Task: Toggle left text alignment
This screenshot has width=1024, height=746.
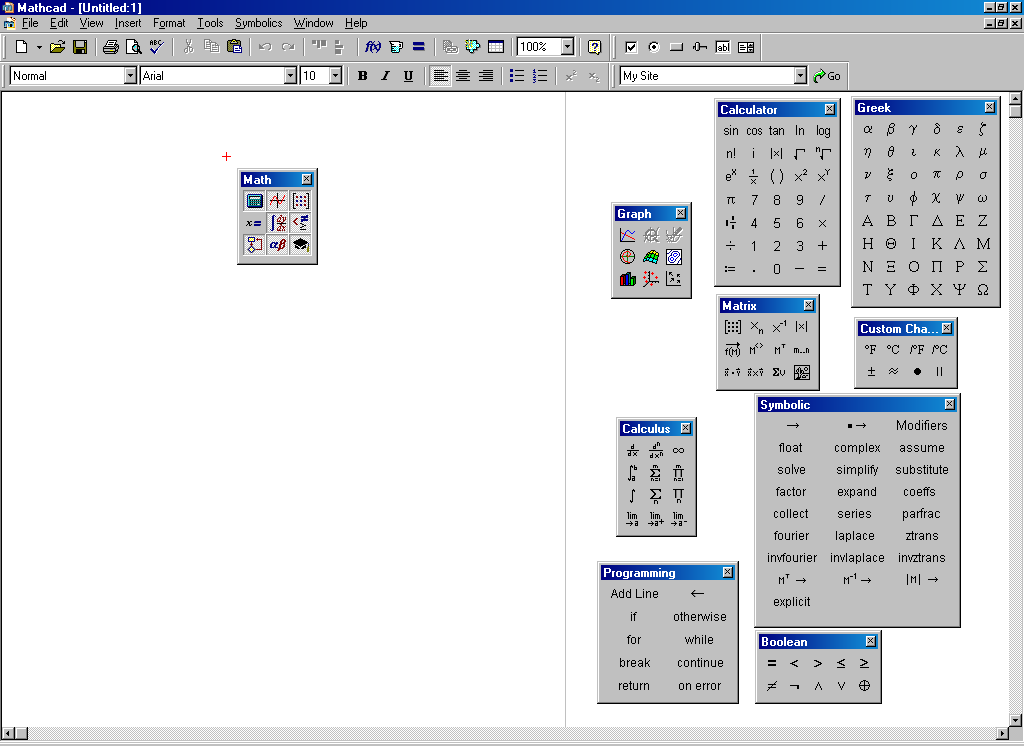Action: pyautogui.click(x=441, y=76)
